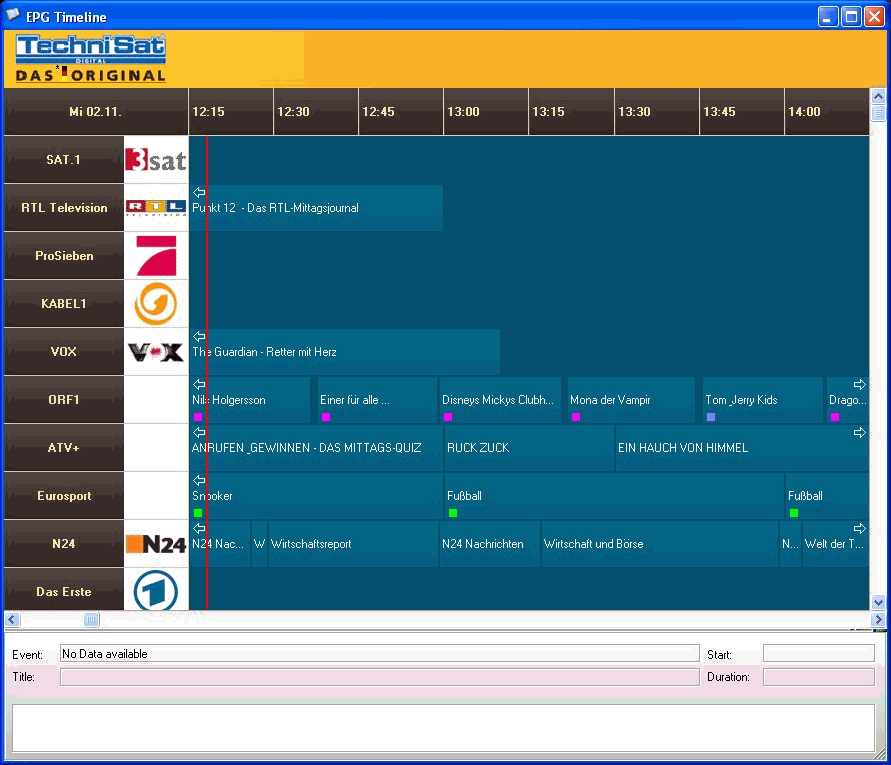
Task: Click the vertical scrollbar up arrow
Action: (x=878, y=95)
